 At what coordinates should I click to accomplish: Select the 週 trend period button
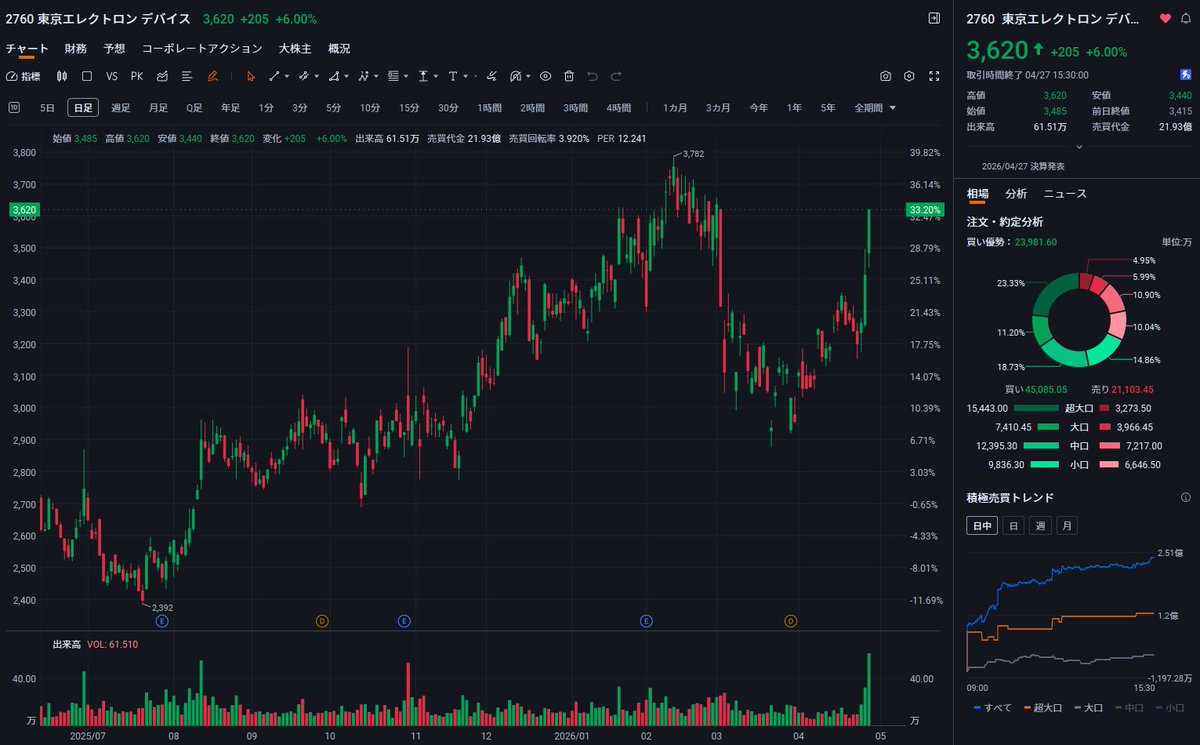[1041, 525]
